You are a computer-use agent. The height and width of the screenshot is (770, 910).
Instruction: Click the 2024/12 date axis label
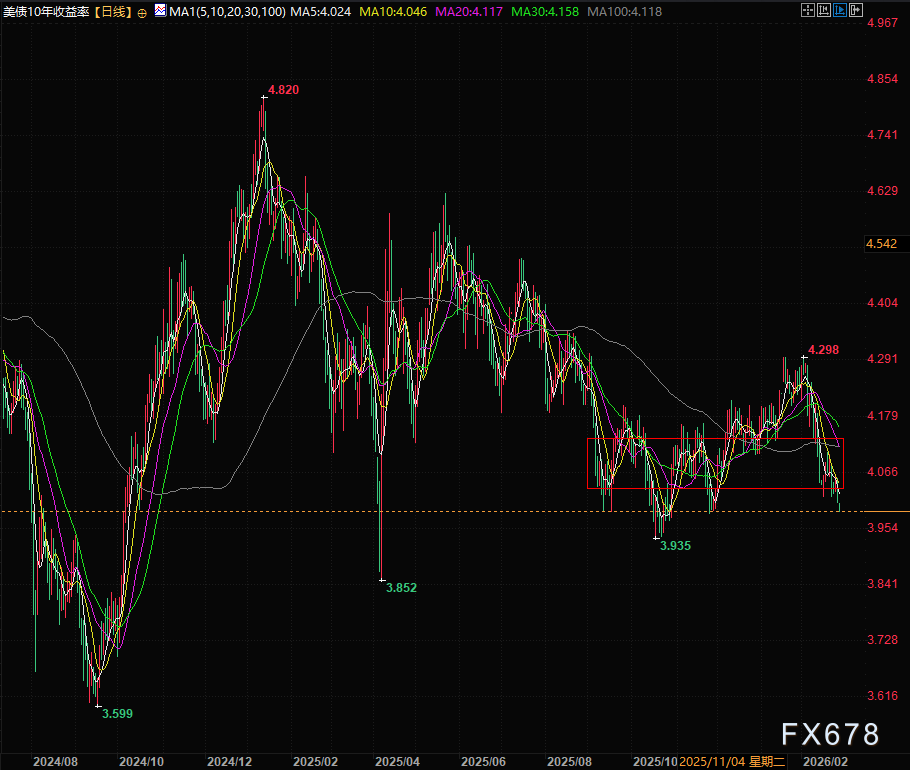tap(229, 762)
